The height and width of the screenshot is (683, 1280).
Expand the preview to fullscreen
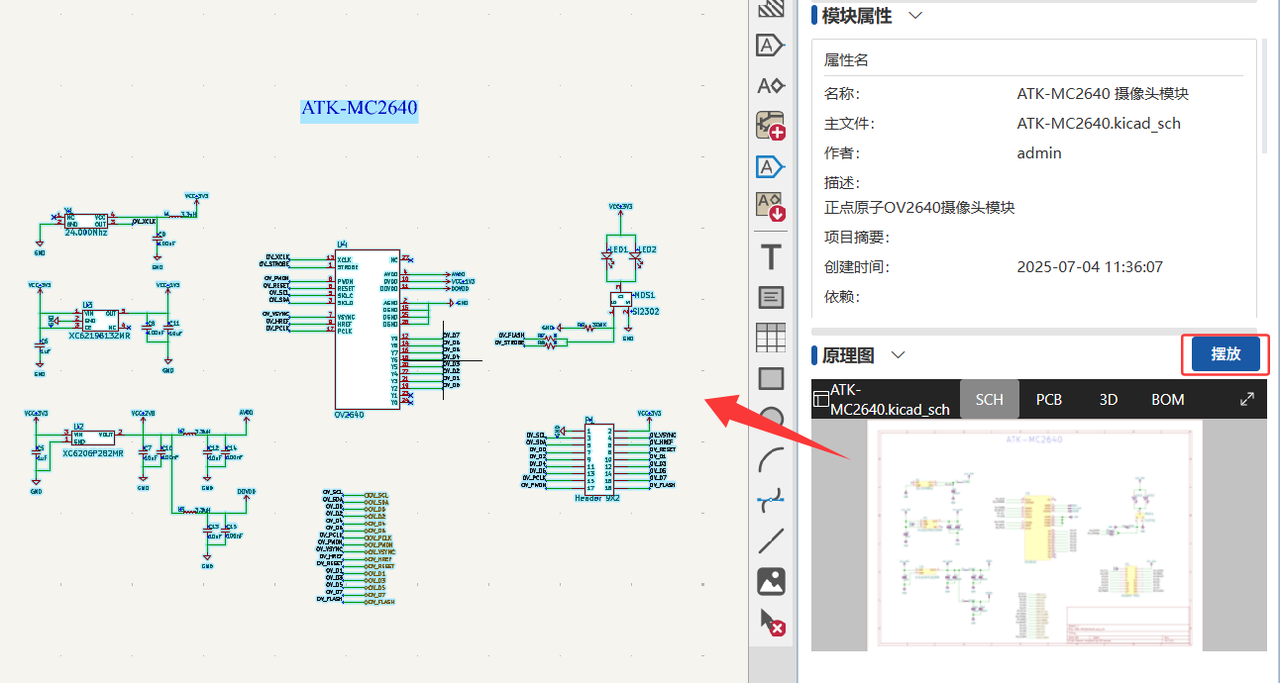click(x=1247, y=399)
